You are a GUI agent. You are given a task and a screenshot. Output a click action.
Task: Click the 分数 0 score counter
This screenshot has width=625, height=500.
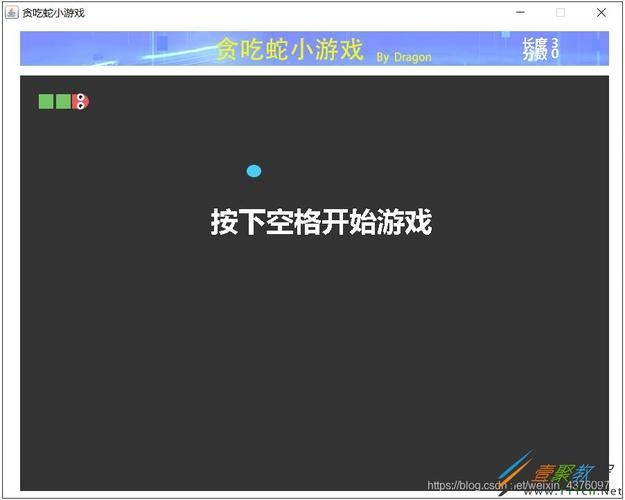click(540, 55)
